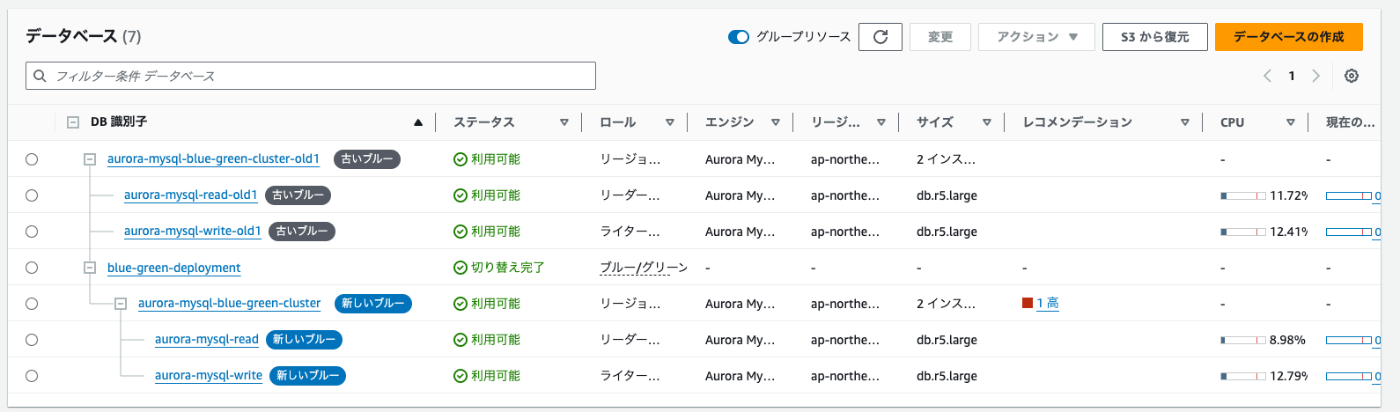Click ブルー/グリーン role text
The height and width of the screenshot is (412, 1400).
644,268
